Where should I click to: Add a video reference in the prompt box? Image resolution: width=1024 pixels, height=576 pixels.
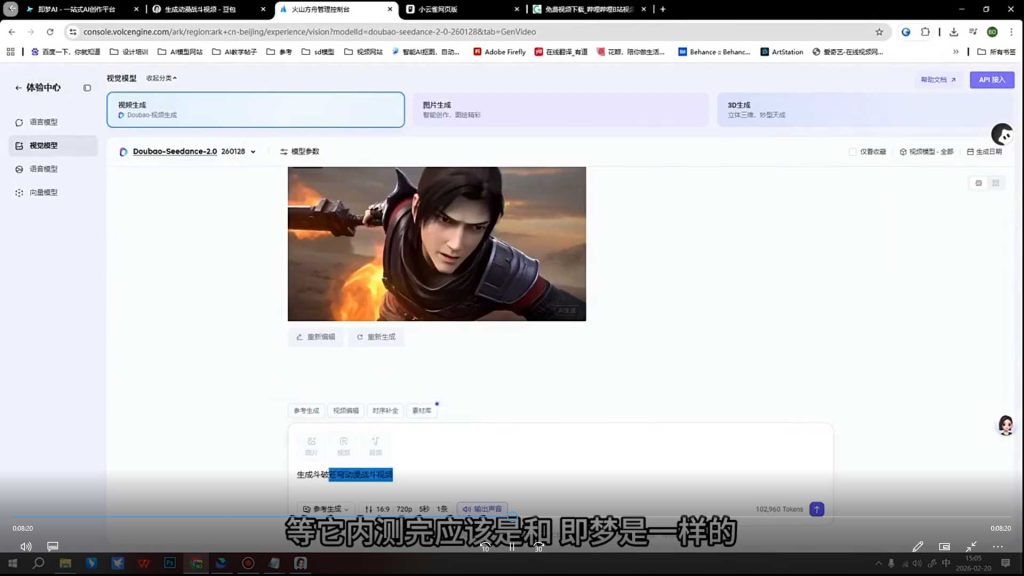(x=344, y=446)
